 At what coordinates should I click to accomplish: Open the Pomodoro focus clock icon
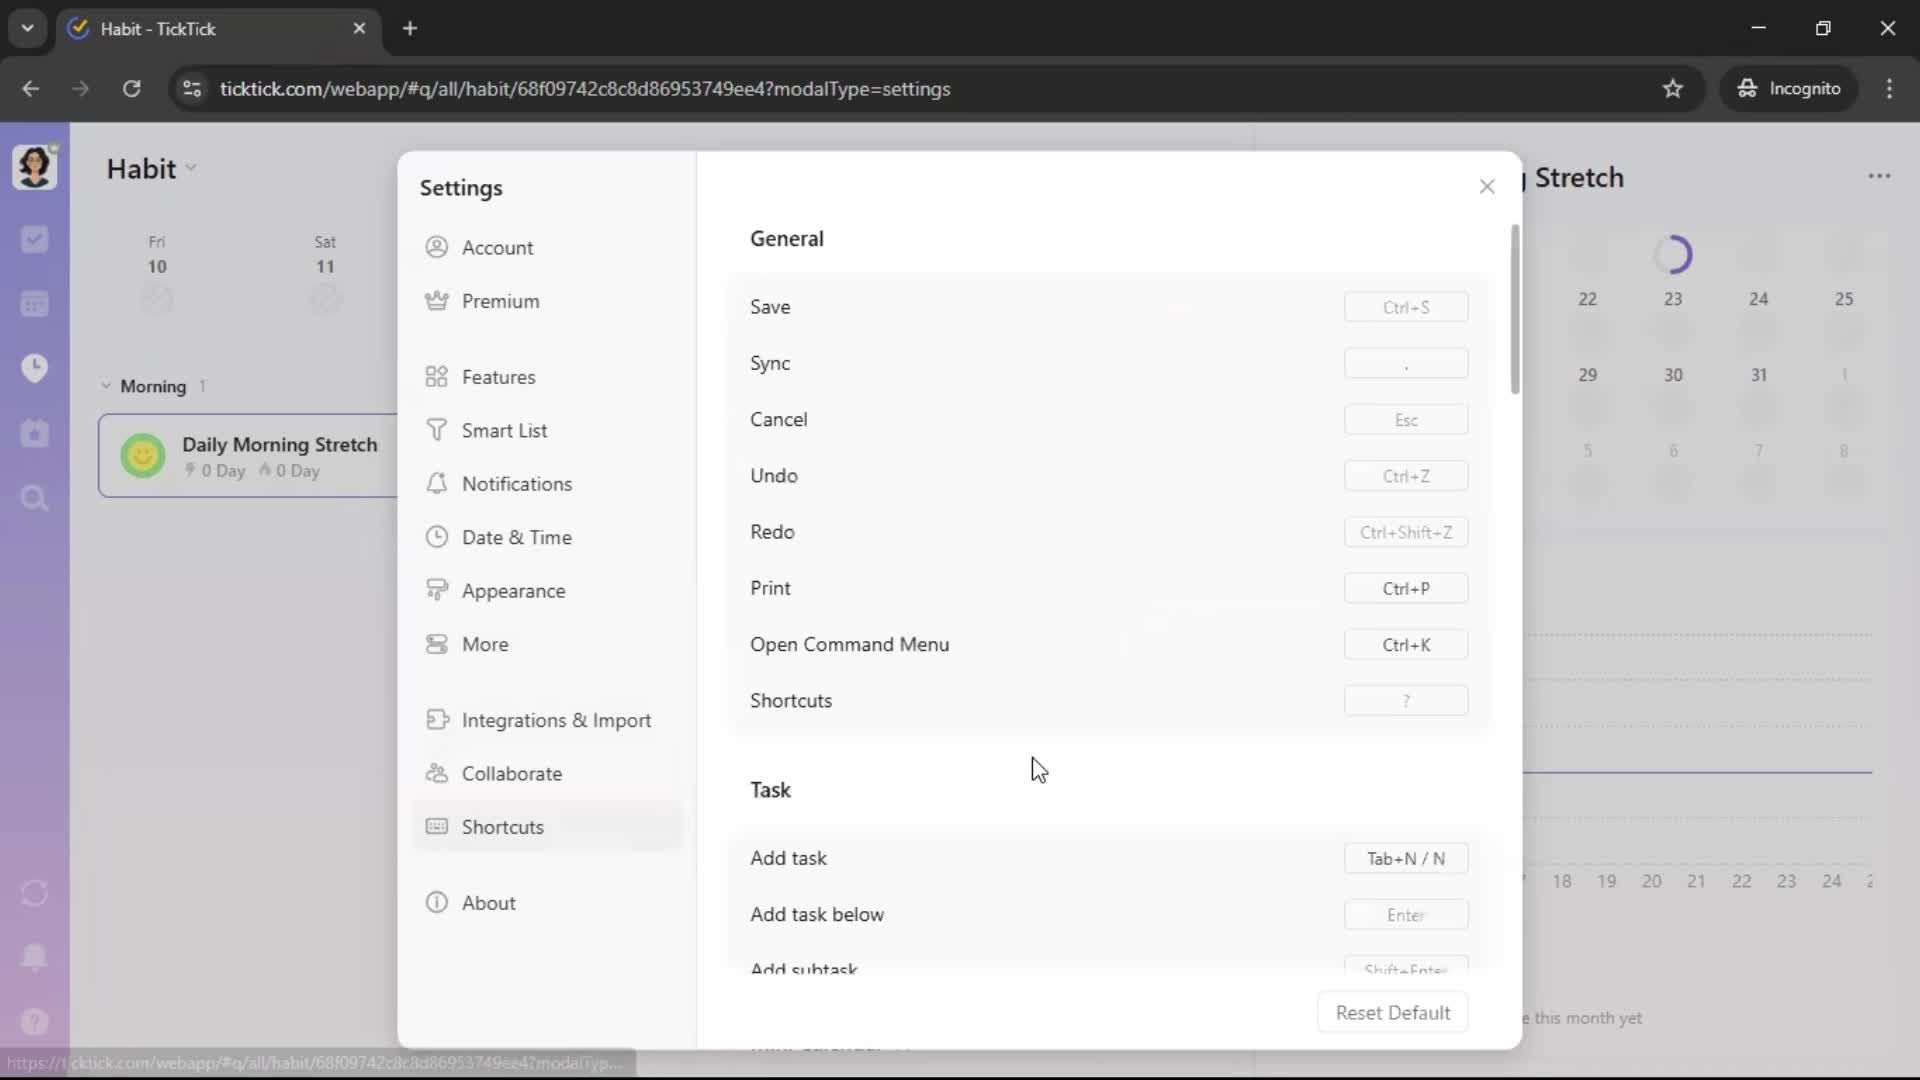tap(34, 368)
